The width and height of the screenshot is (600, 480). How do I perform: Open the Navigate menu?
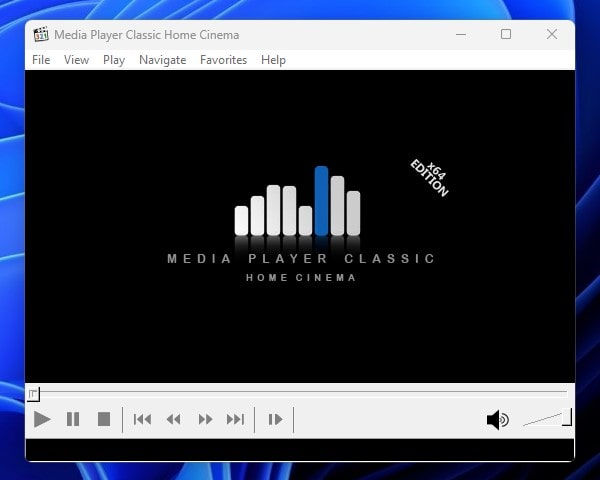click(x=163, y=60)
